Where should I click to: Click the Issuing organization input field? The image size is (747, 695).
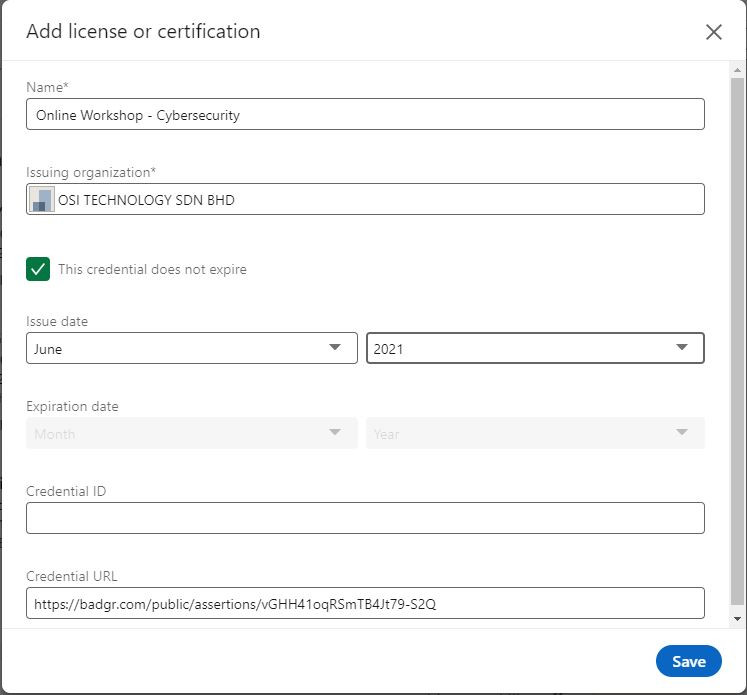pyautogui.click(x=365, y=199)
